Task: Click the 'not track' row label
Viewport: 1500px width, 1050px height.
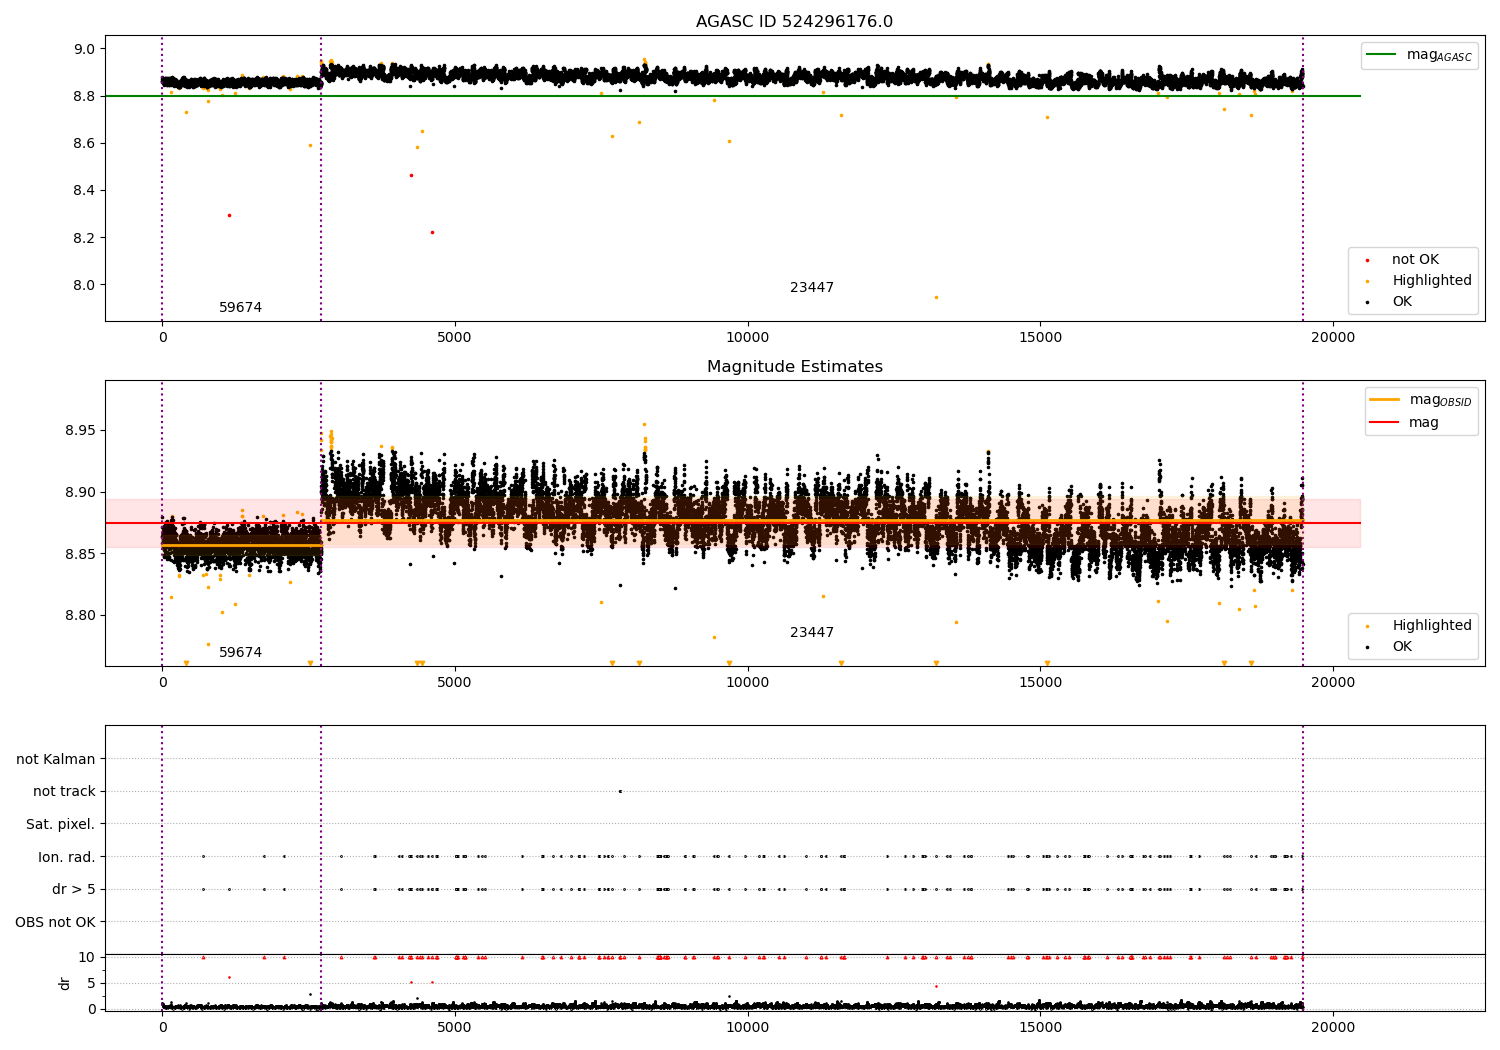Action: coord(64,792)
